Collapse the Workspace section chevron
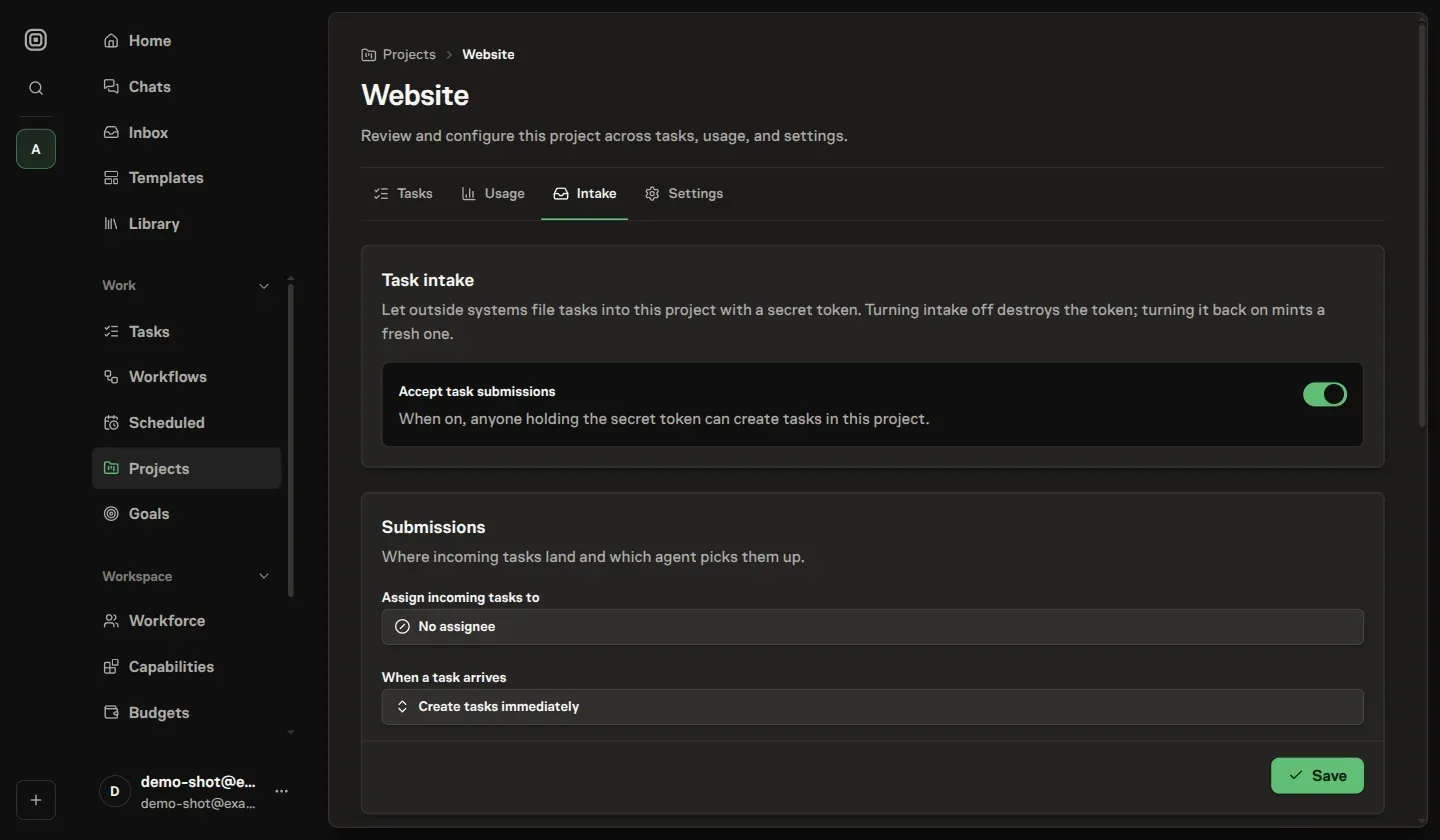This screenshot has width=1440, height=840. click(264, 577)
